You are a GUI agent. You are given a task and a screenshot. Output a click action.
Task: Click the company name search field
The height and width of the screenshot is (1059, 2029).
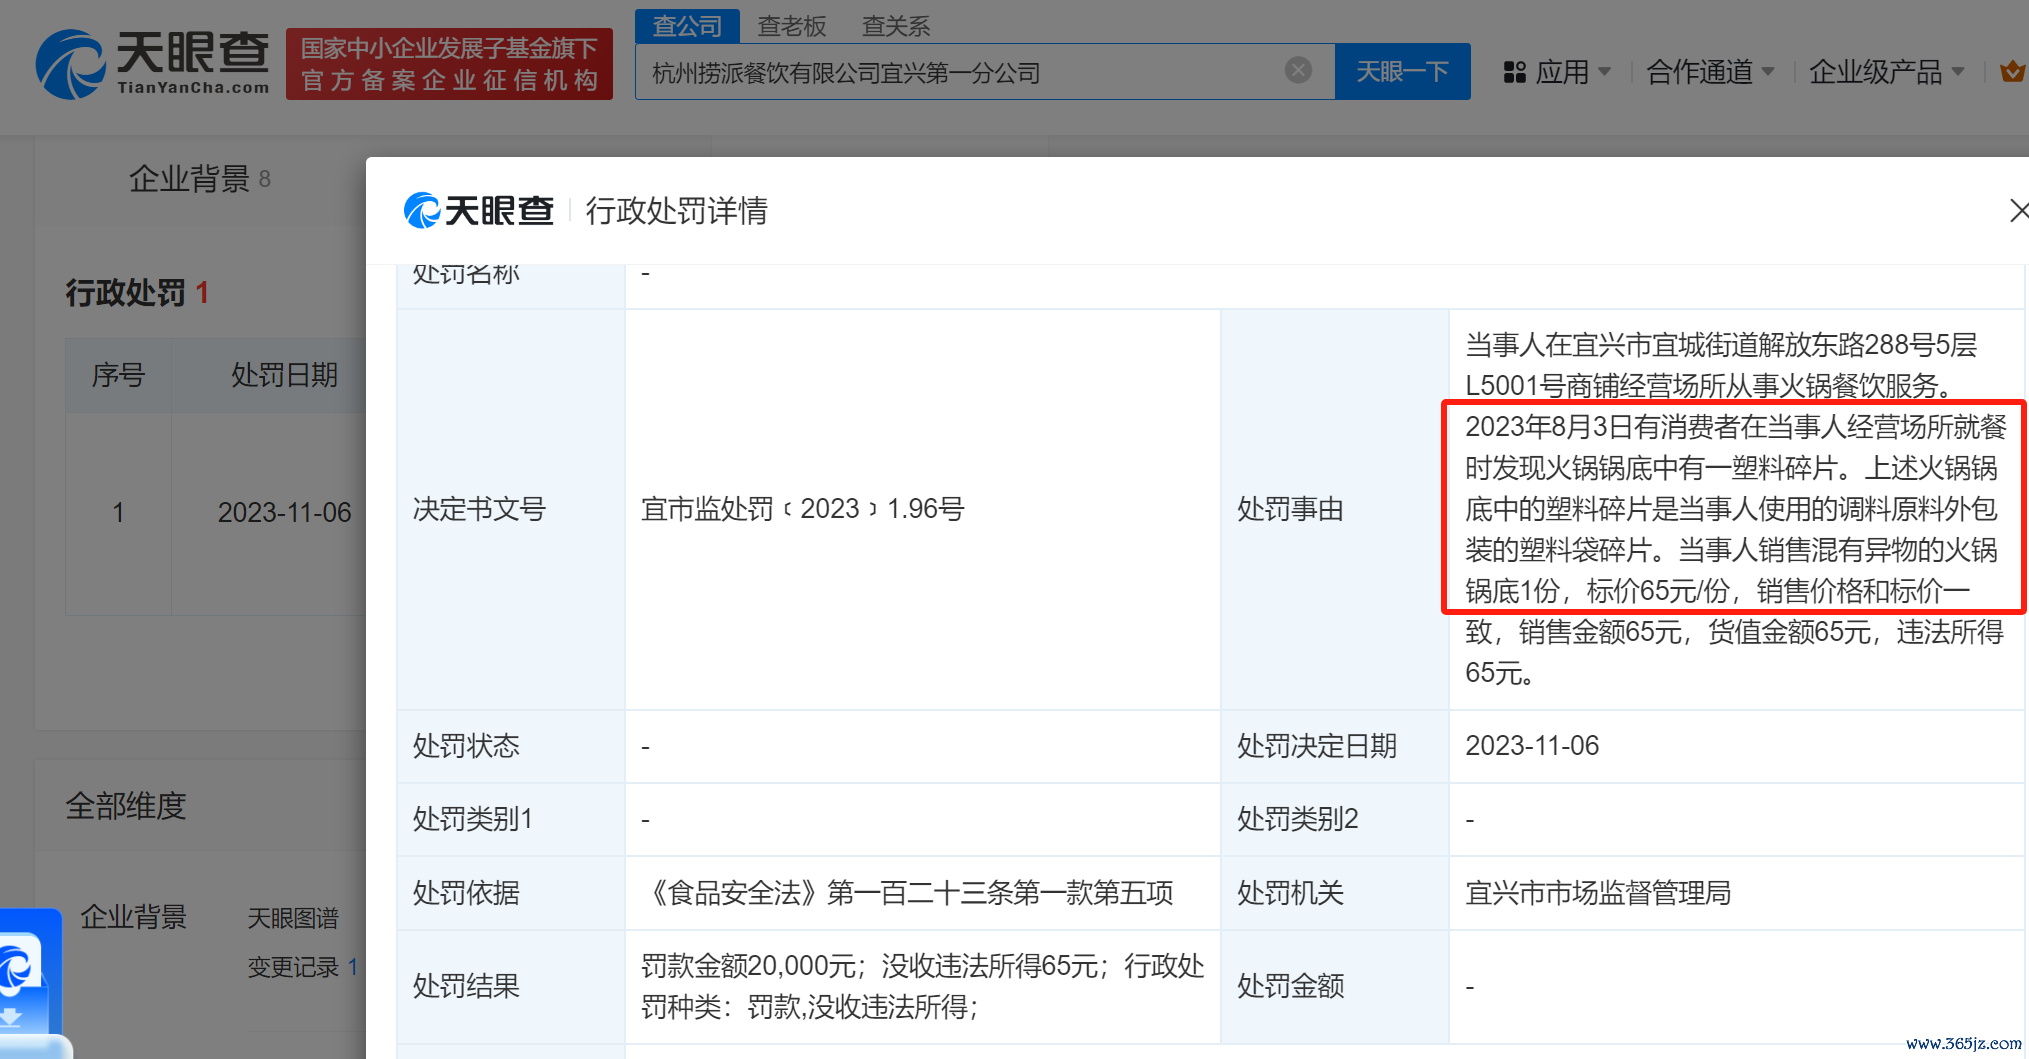coord(960,72)
